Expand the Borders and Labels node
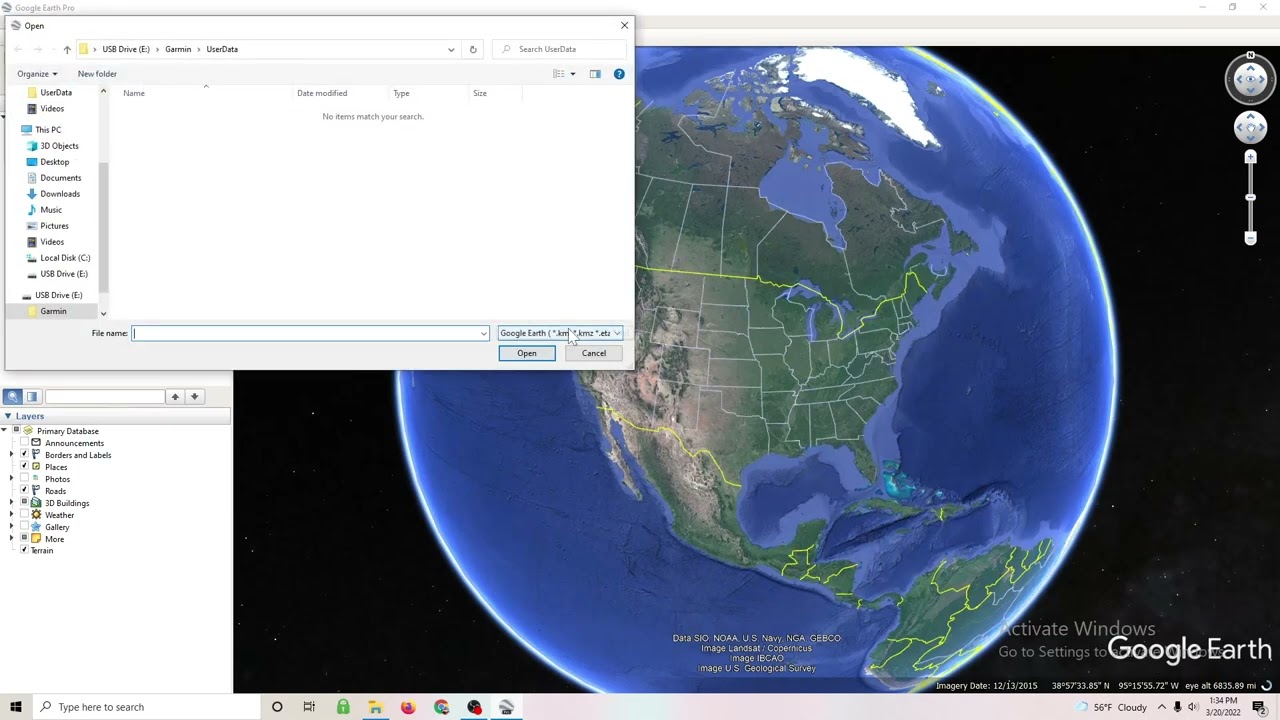Screen dimensions: 1280x720 pos(12,455)
